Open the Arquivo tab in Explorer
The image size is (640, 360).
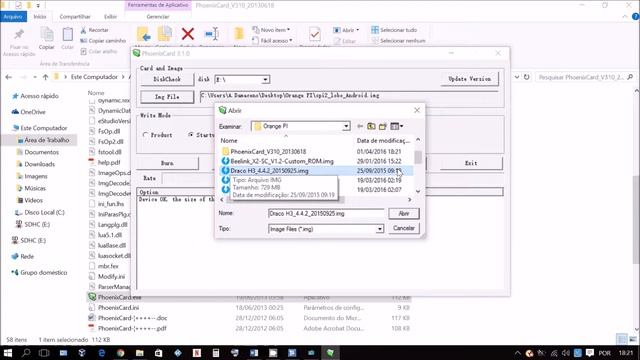(x=13, y=17)
